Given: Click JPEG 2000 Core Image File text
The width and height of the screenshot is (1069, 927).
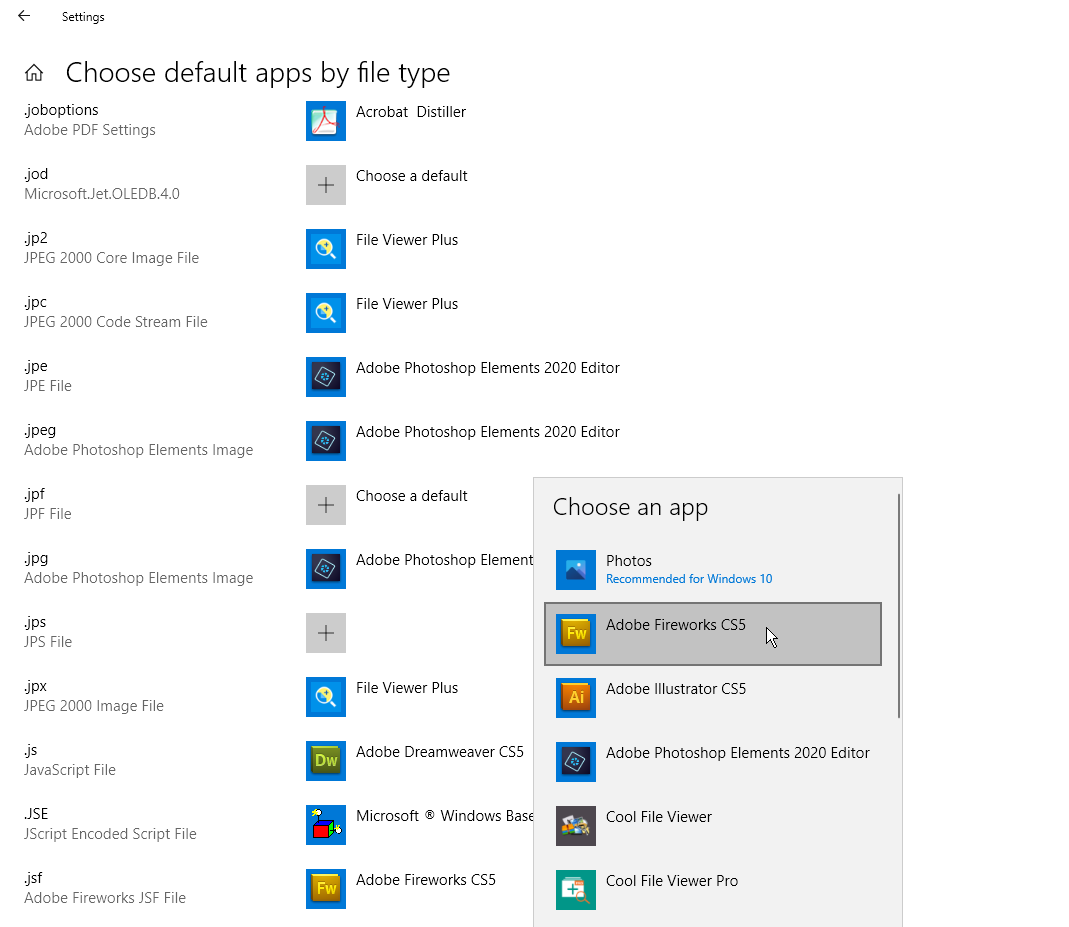Looking at the screenshot, I should pyautogui.click(x=112, y=258).
